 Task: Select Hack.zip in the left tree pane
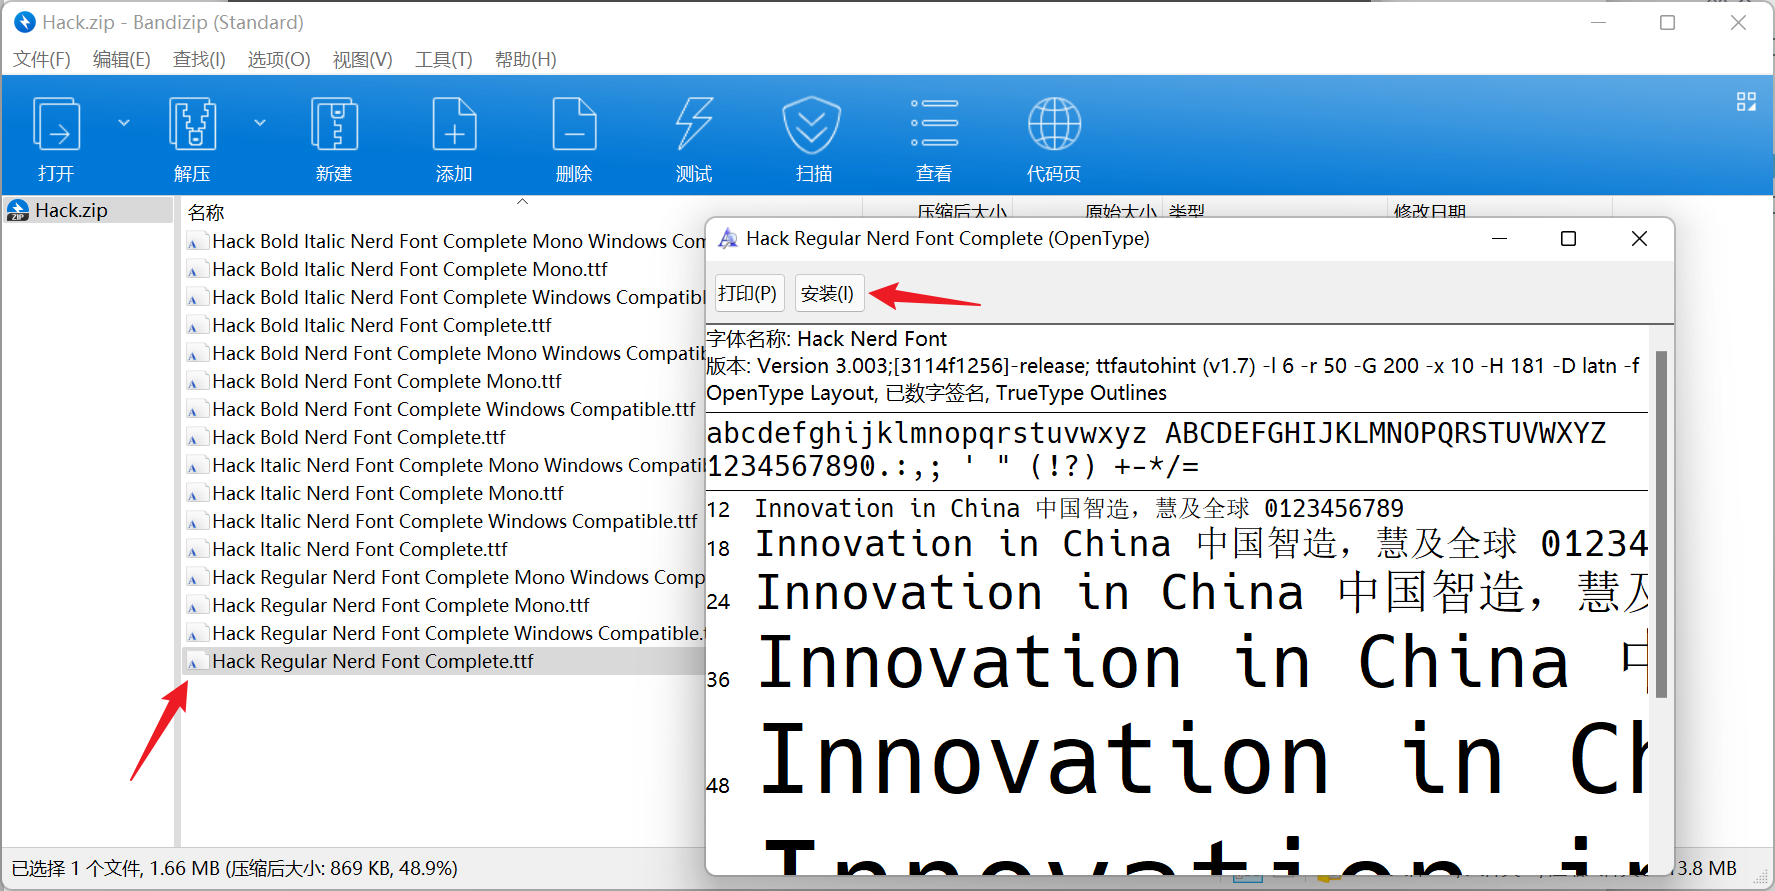(88, 210)
